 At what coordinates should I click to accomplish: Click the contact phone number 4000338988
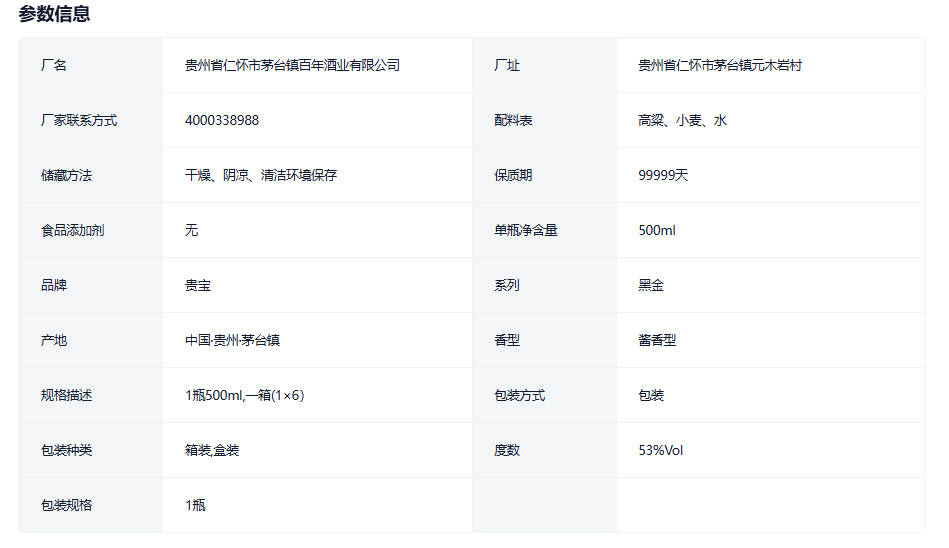pyautogui.click(x=222, y=120)
